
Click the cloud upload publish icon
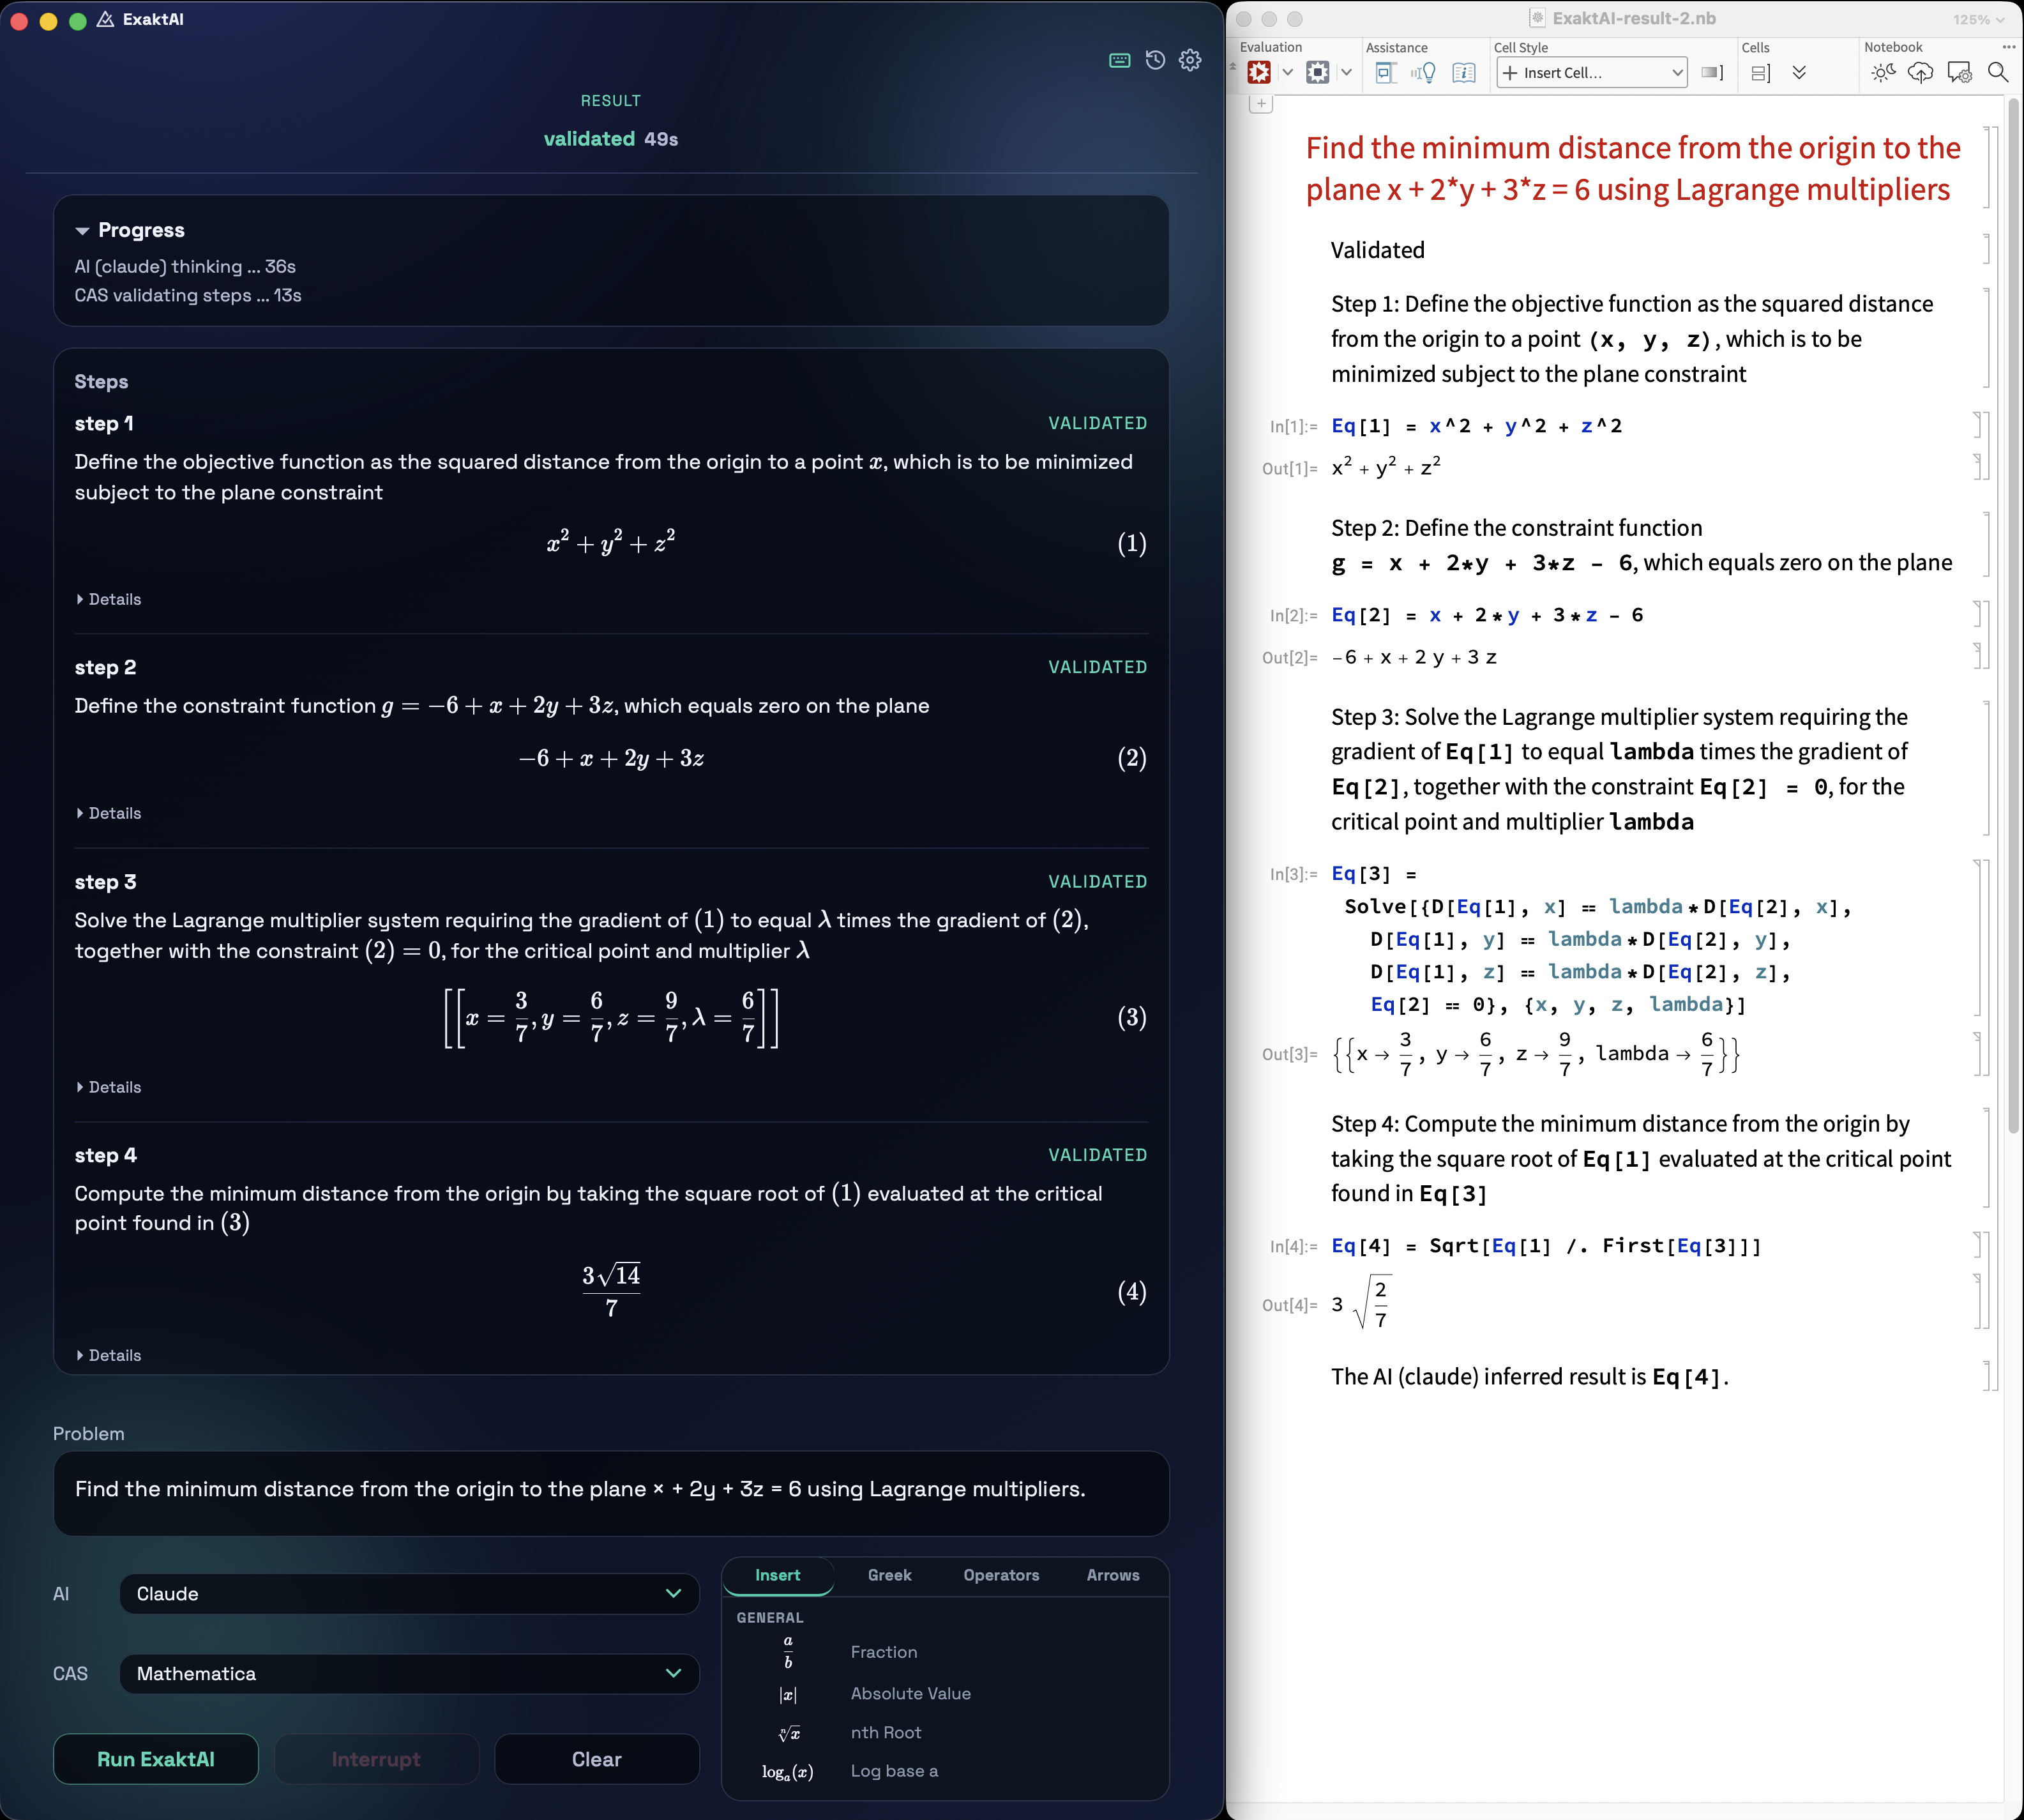coord(1920,72)
